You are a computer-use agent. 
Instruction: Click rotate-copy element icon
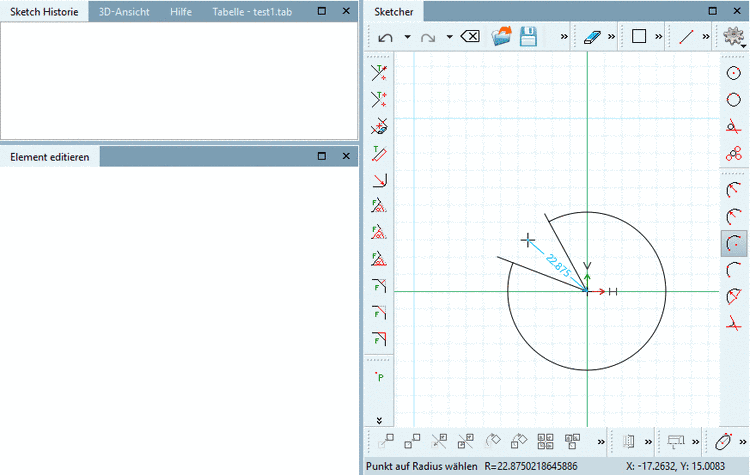pyautogui.click(x=519, y=442)
